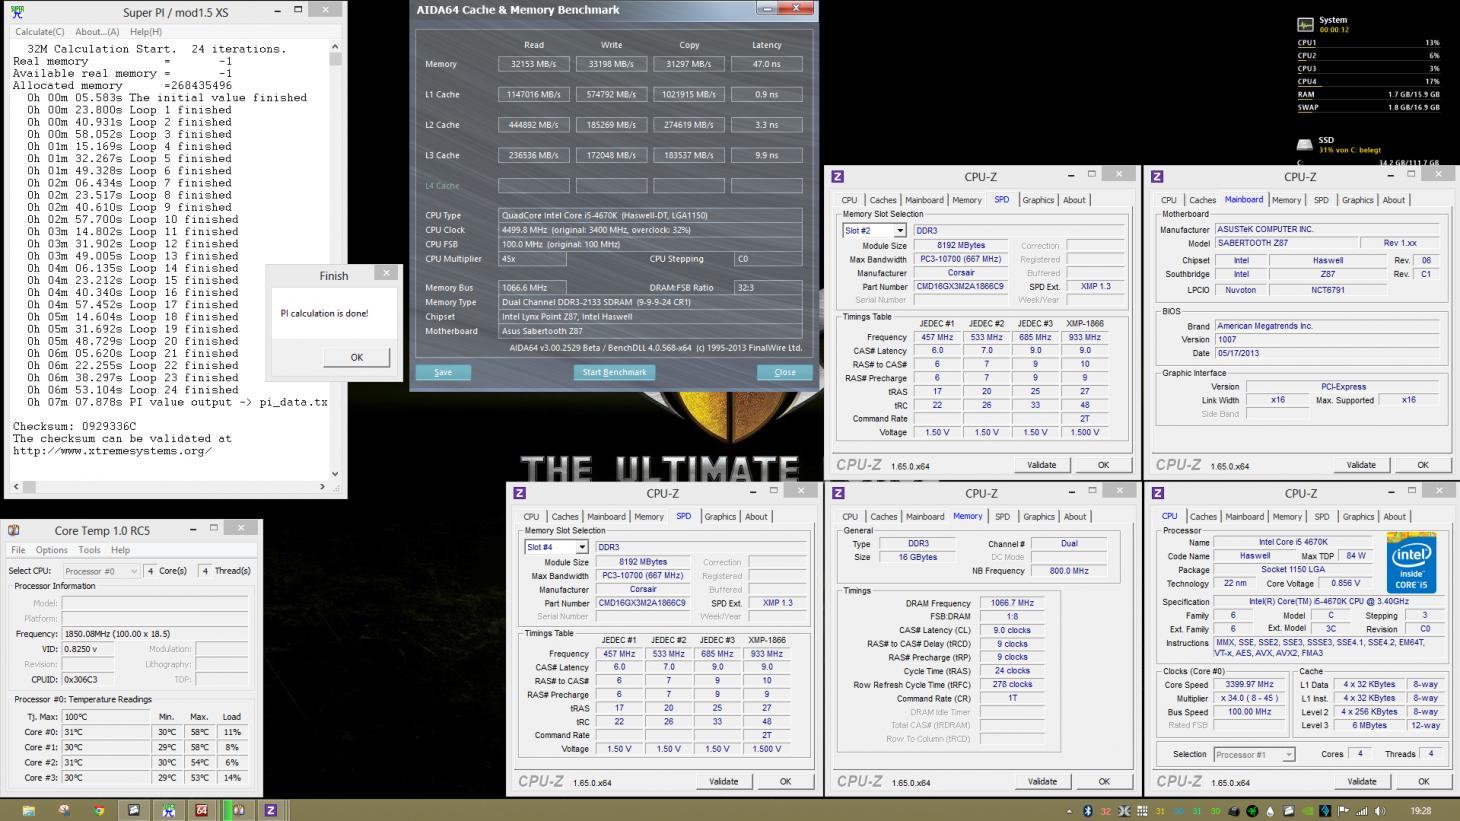Switch to AIDA64 via taskbar icon
Viewport: 1460px width, 821px height.
[202, 810]
